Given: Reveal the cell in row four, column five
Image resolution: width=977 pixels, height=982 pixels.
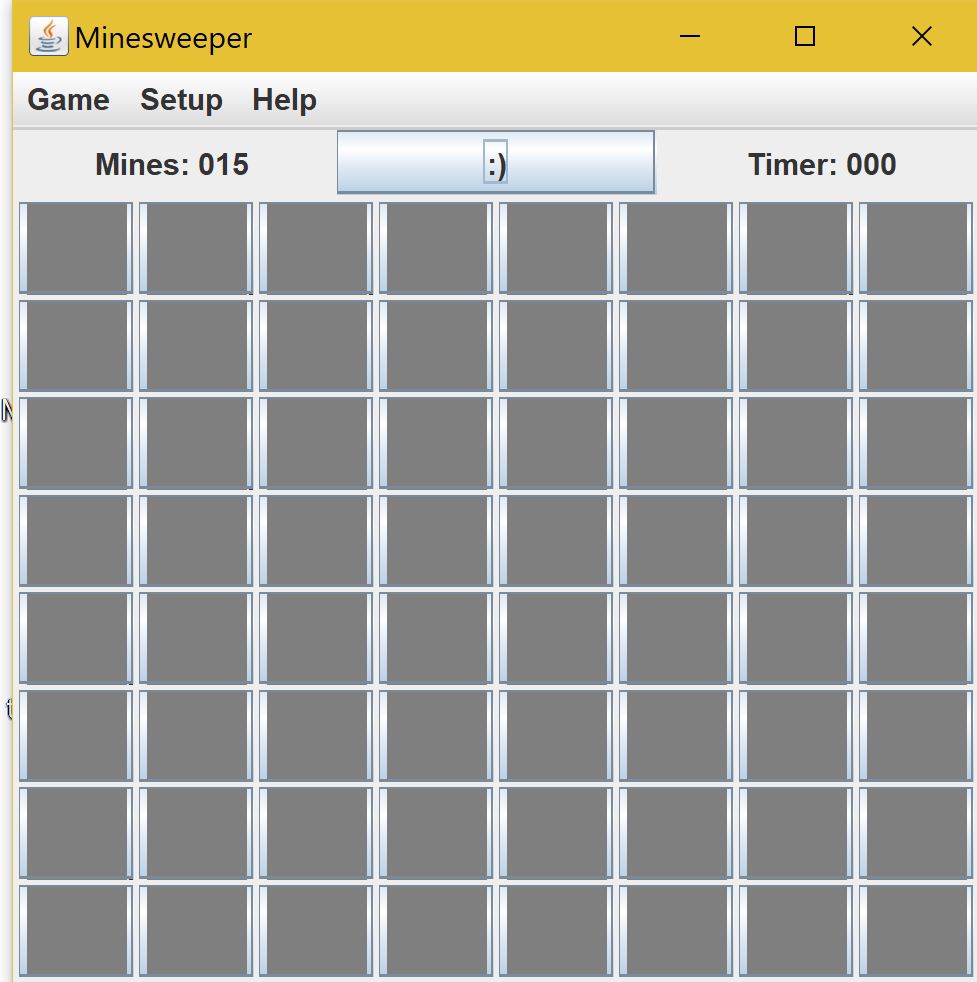Looking at the screenshot, I should [x=556, y=540].
